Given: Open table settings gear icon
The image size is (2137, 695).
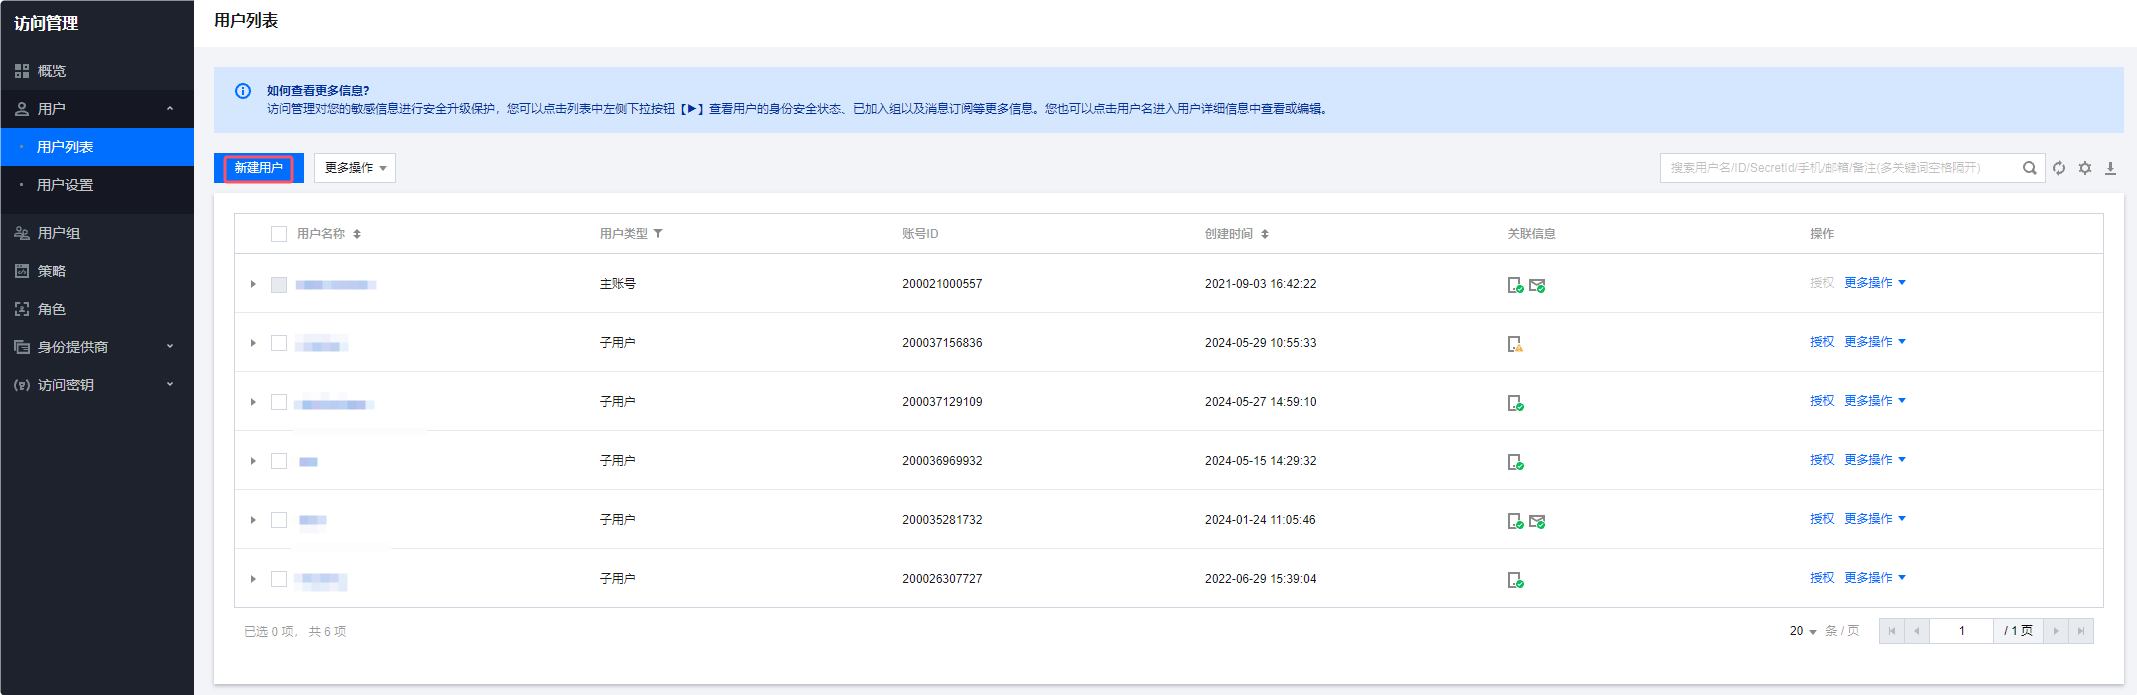Looking at the screenshot, I should (2085, 168).
